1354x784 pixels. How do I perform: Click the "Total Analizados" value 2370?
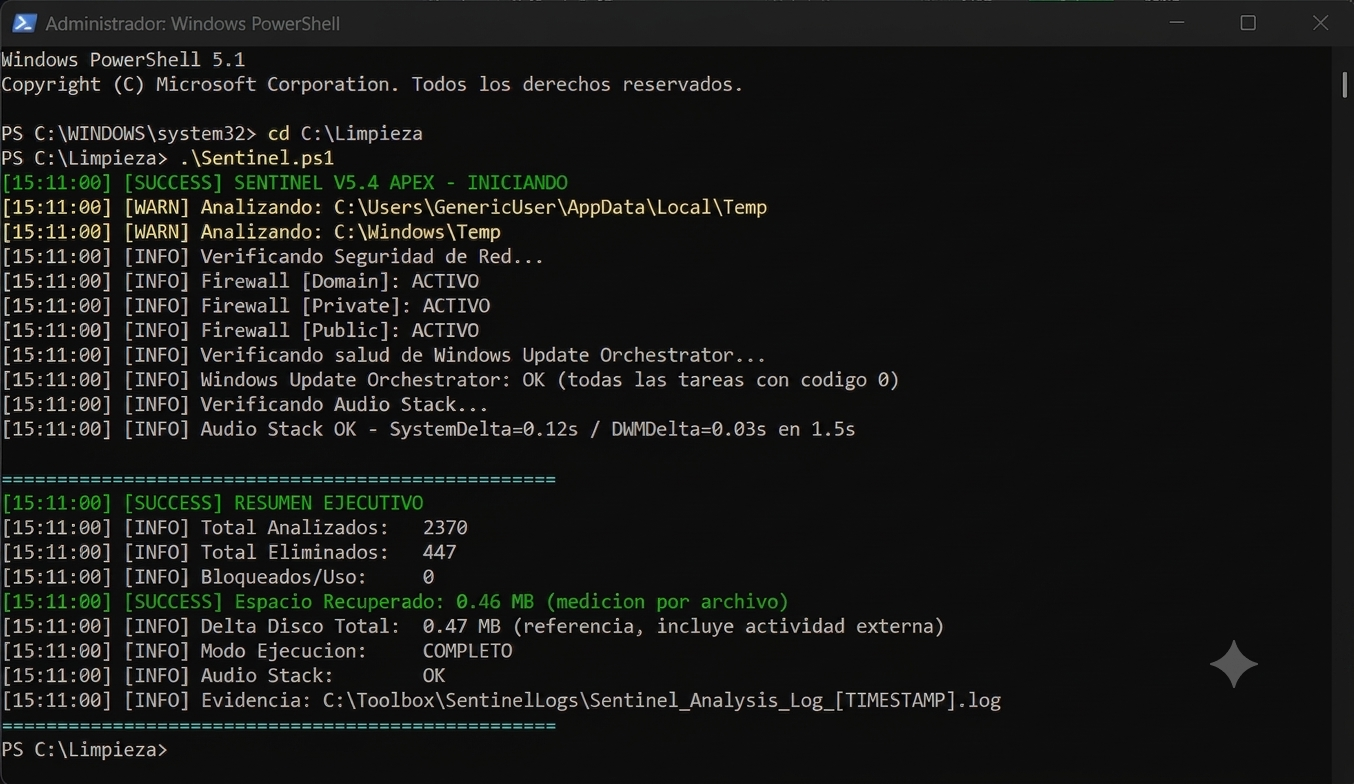[x=445, y=528]
